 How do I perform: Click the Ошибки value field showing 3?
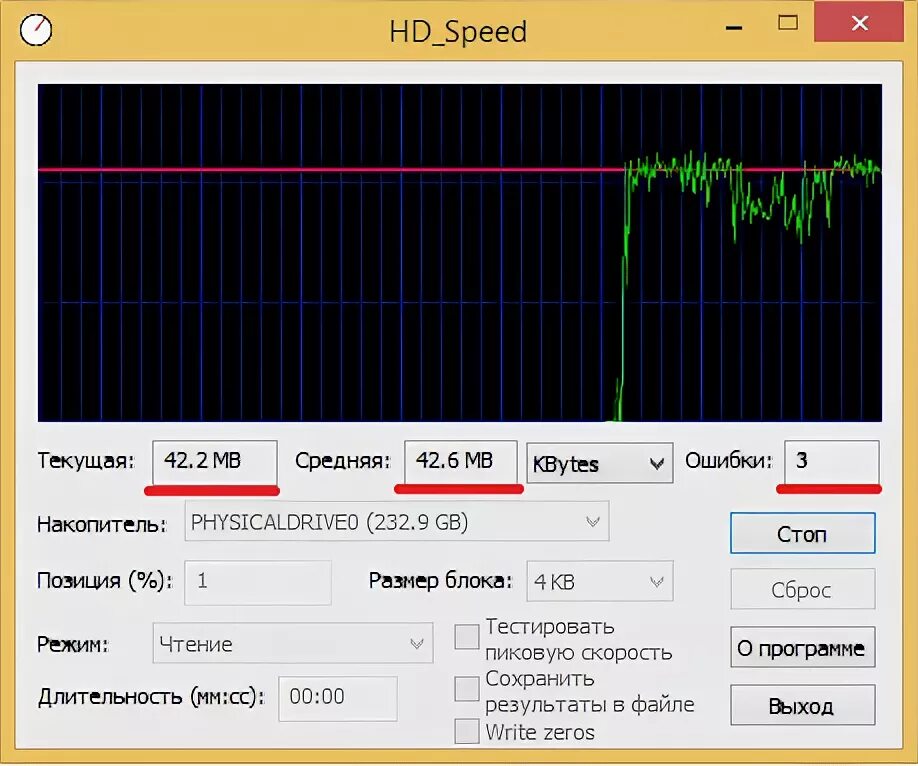click(831, 461)
